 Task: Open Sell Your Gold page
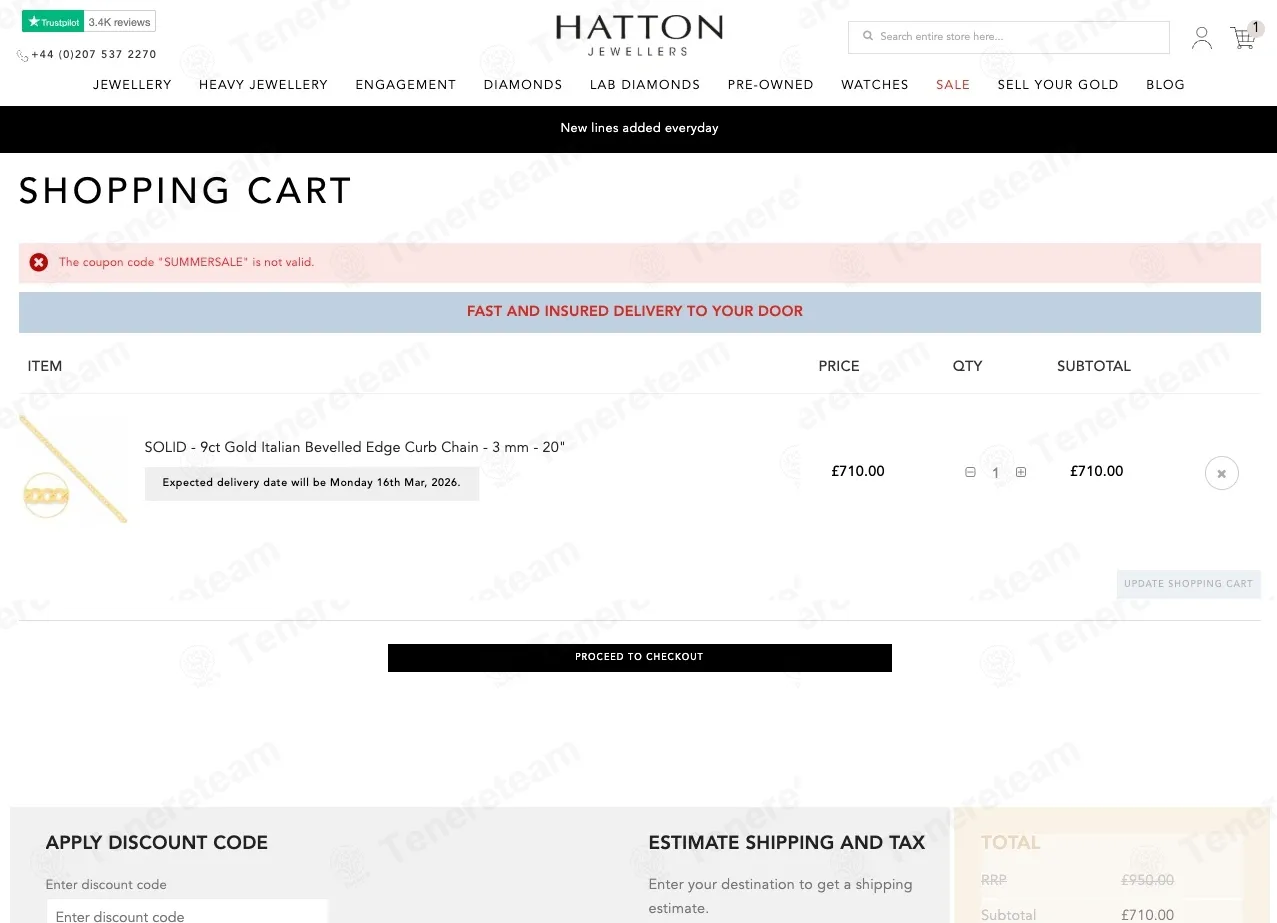click(x=1058, y=85)
